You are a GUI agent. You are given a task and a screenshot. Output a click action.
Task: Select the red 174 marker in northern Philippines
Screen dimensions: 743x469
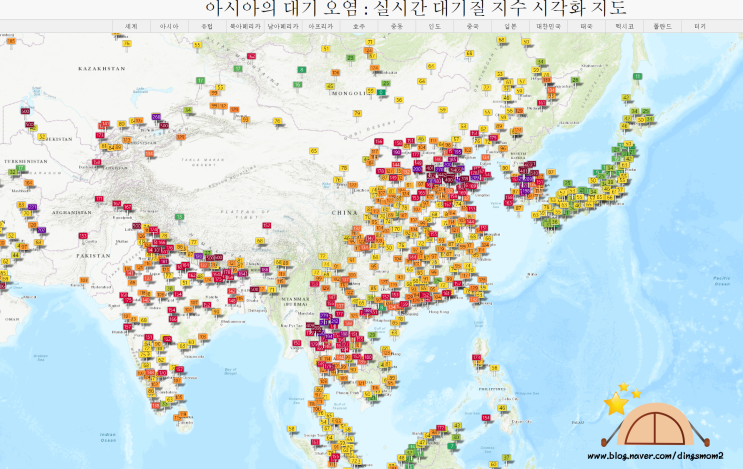(477, 358)
